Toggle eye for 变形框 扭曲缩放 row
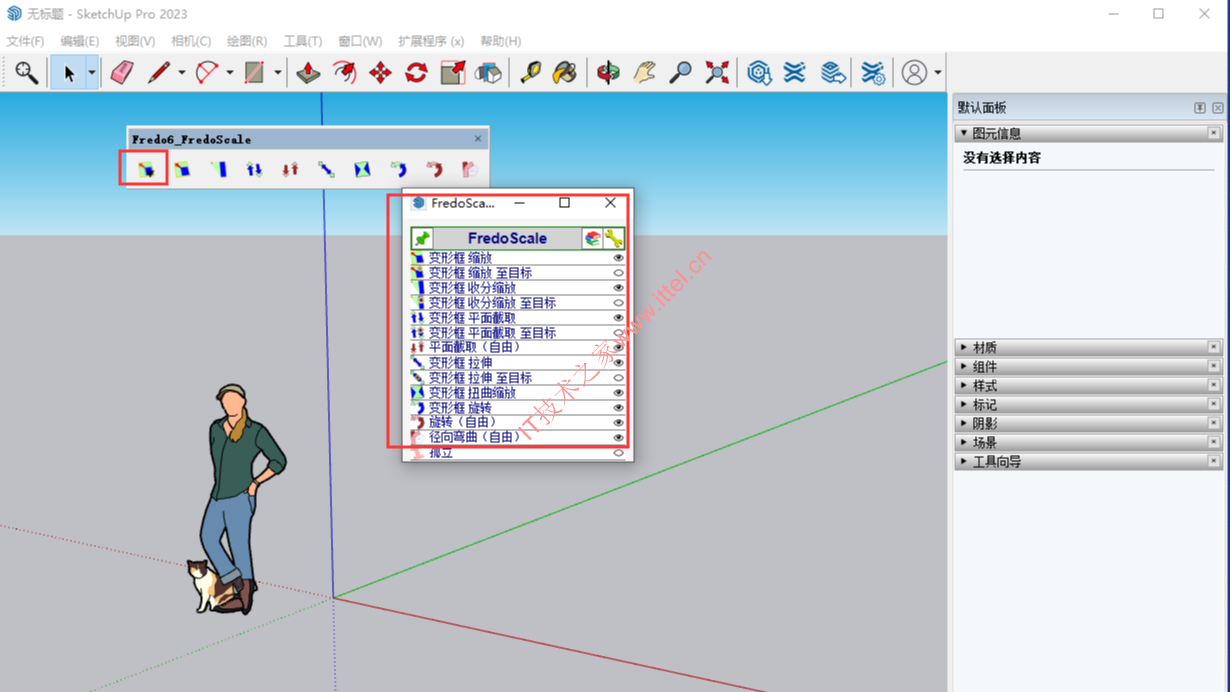 point(618,393)
